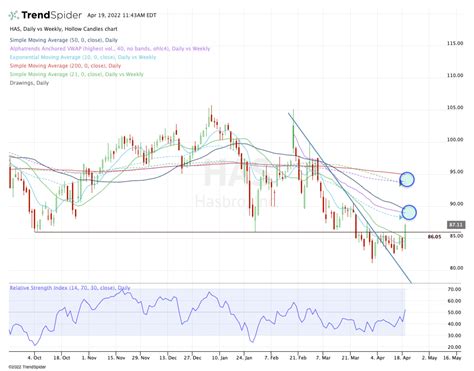Viewport: 474px width, 371px height.
Task: Click the ©2022 TrendSpider copyright text
Action: pyautogui.click(x=27, y=367)
